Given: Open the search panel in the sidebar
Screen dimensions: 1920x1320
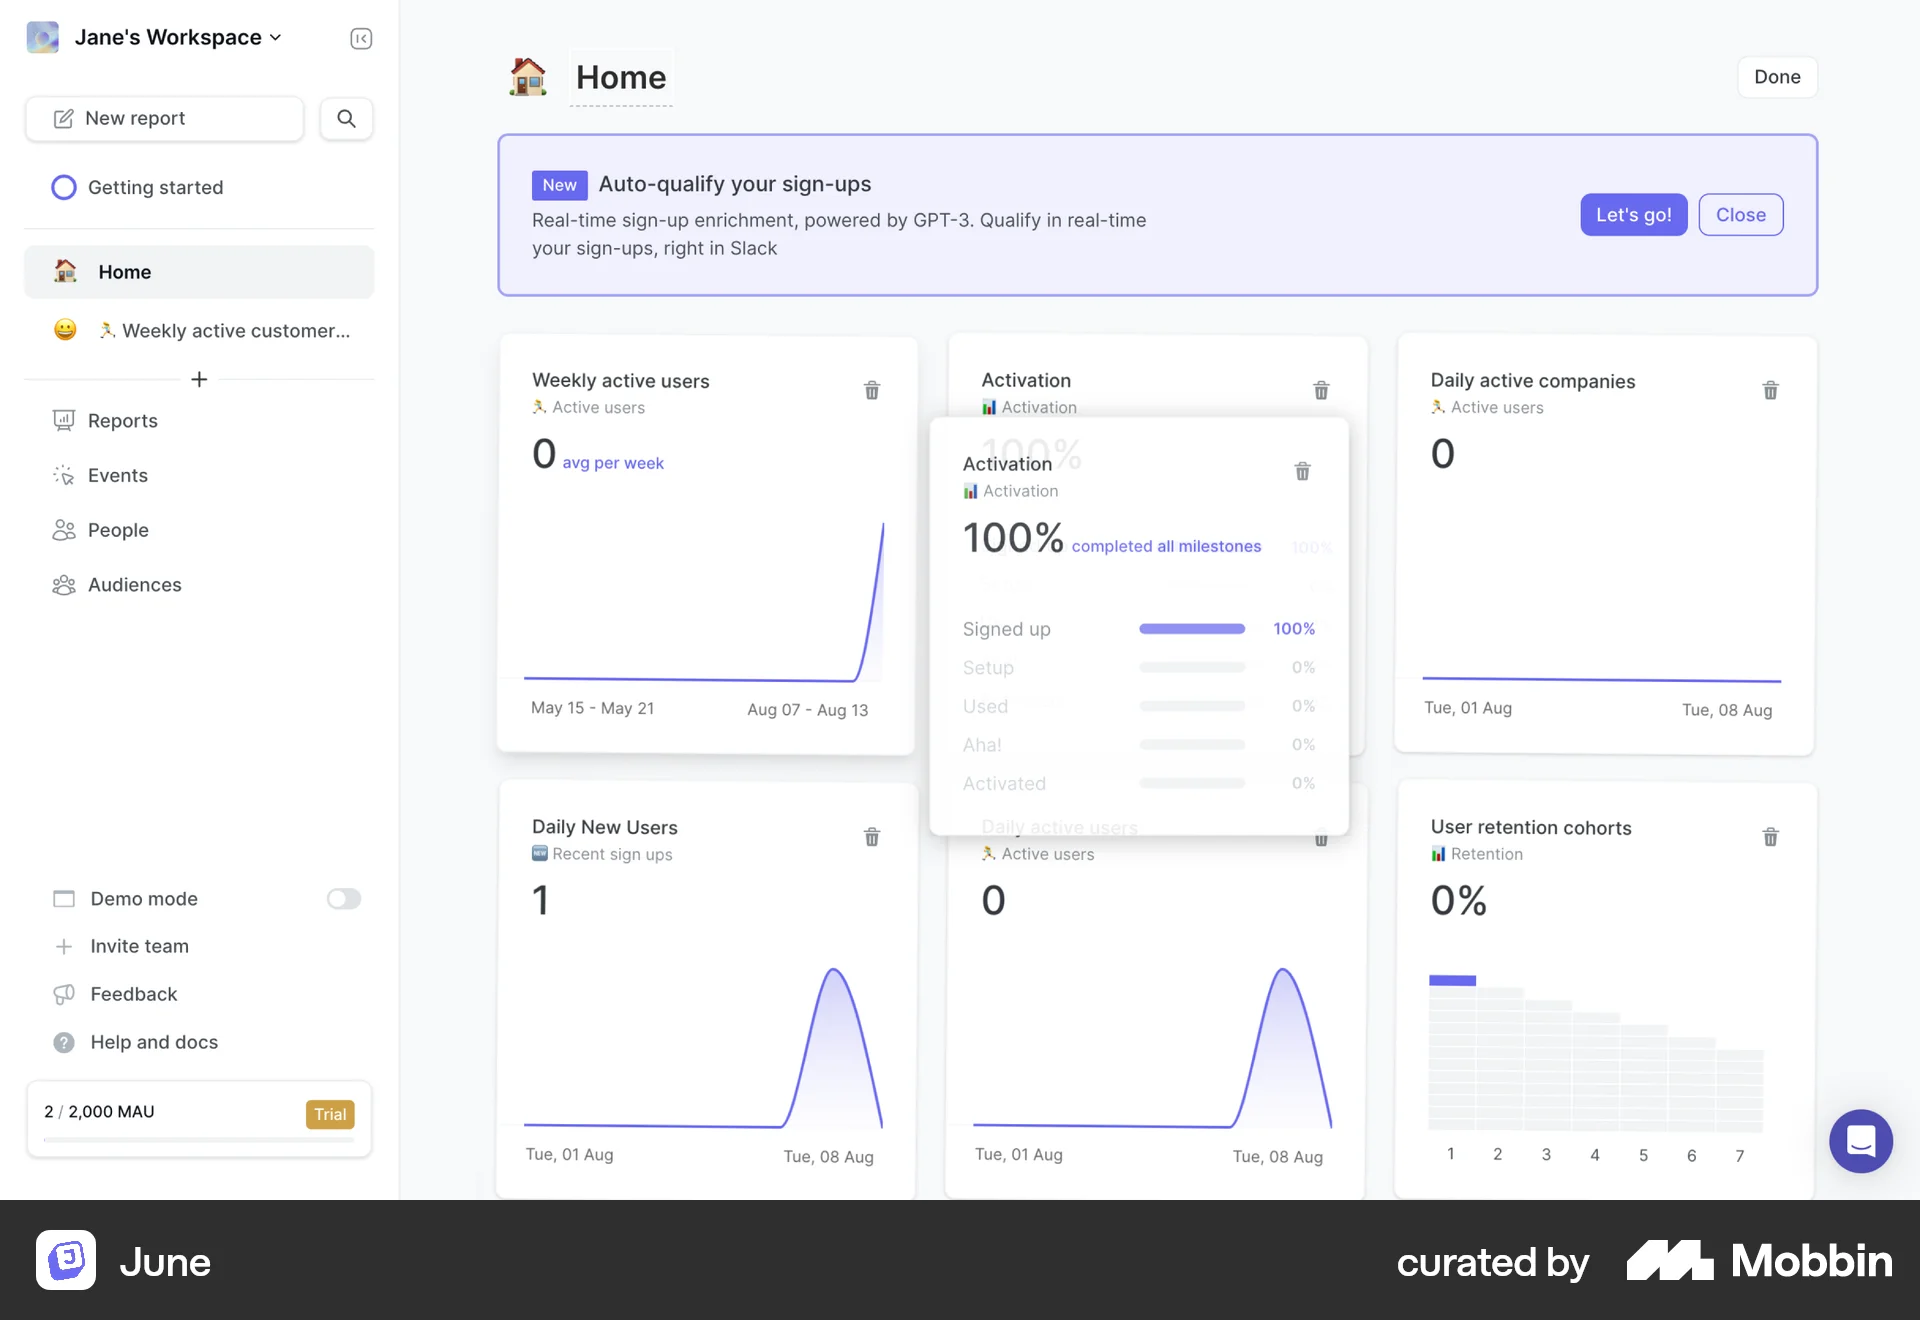Looking at the screenshot, I should pyautogui.click(x=346, y=118).
